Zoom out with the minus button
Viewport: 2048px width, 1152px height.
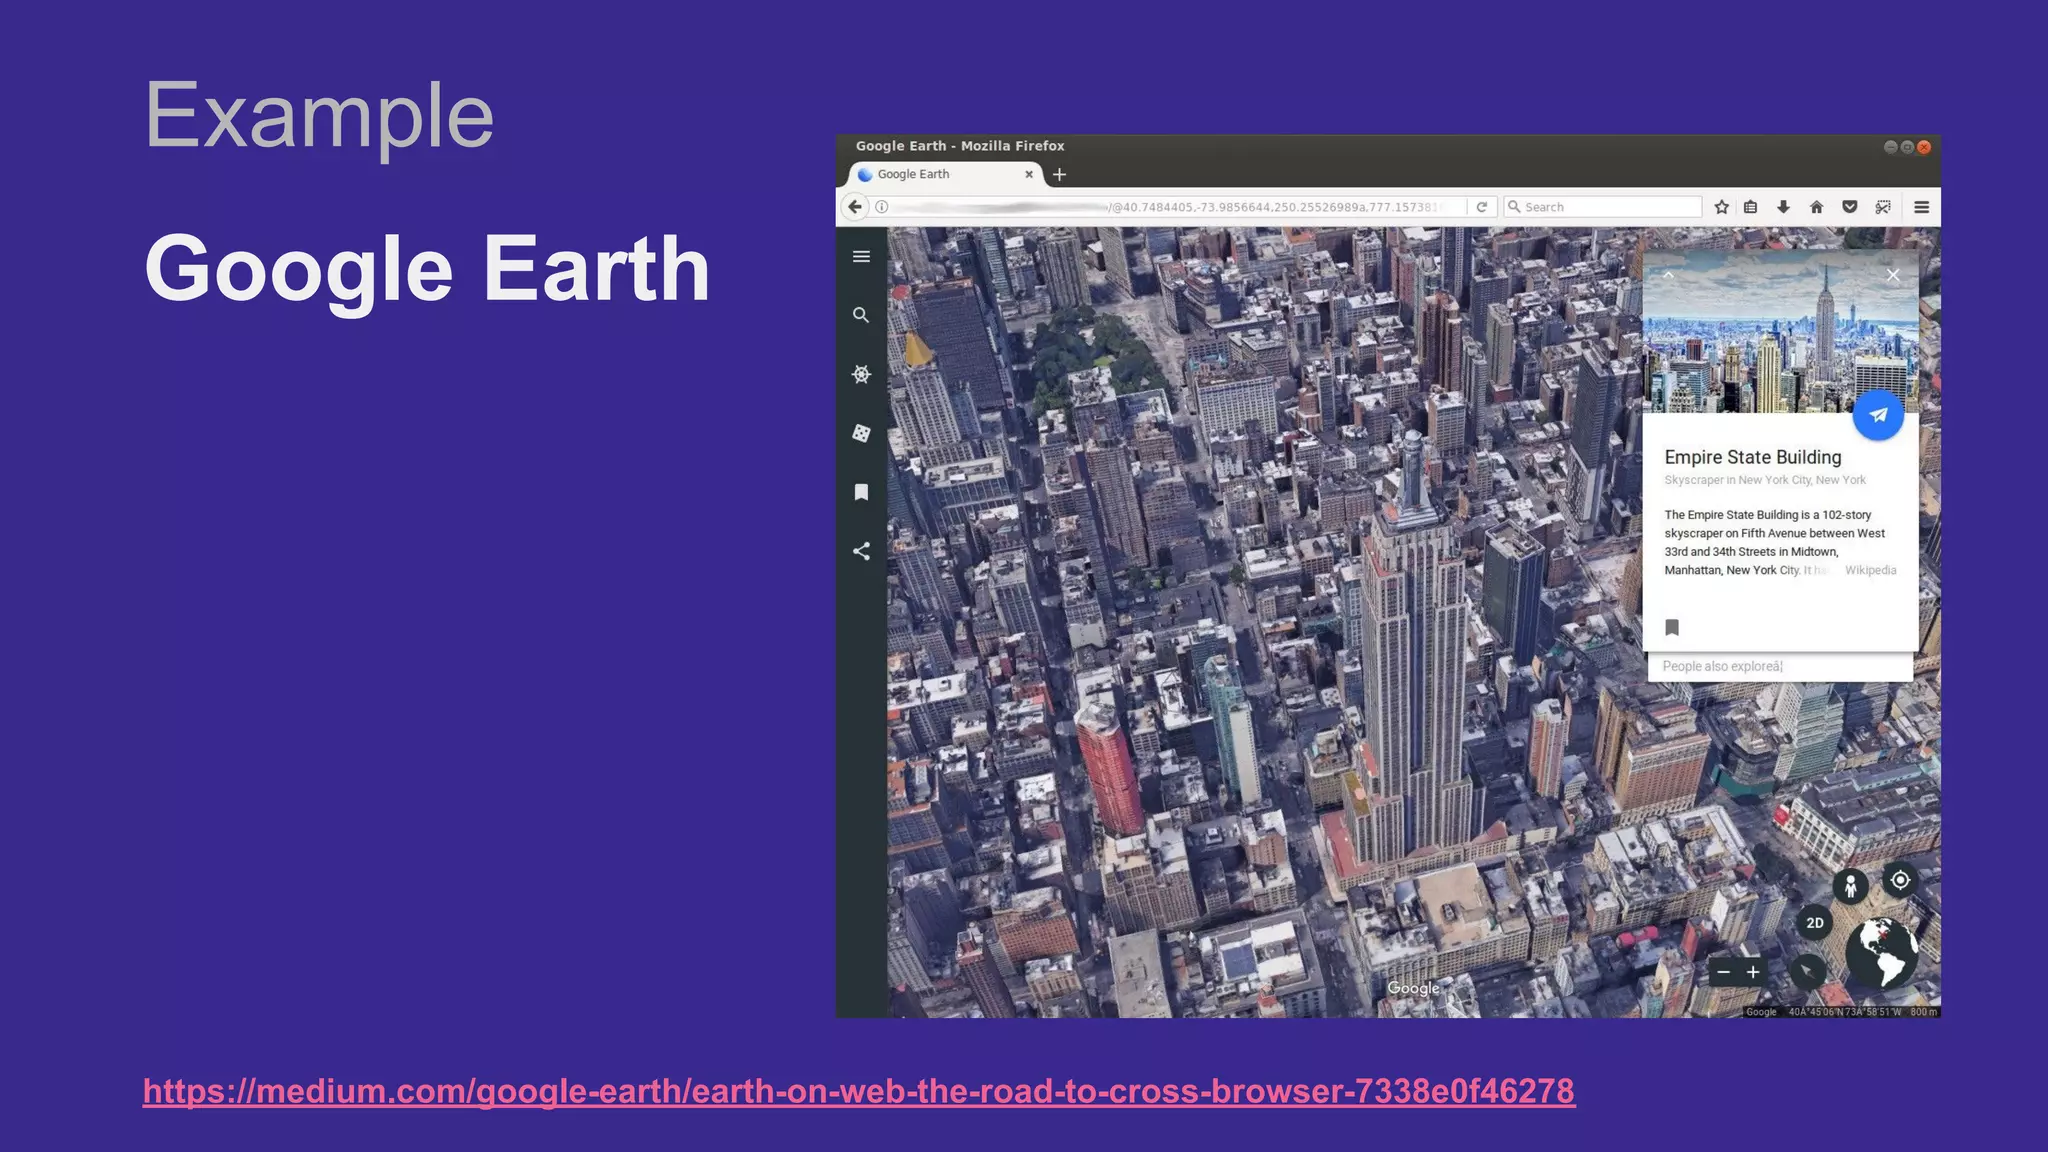pyautogui.click(x=1723, y=972)
